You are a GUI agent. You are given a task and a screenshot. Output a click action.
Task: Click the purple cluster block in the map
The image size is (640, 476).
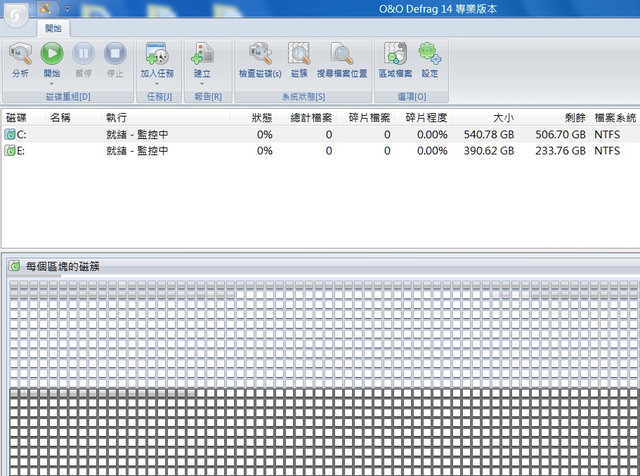(506, 295)
